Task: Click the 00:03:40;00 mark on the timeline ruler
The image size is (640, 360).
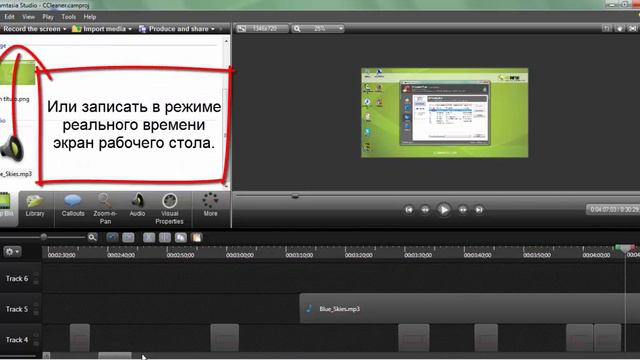Action: point(477,255)
